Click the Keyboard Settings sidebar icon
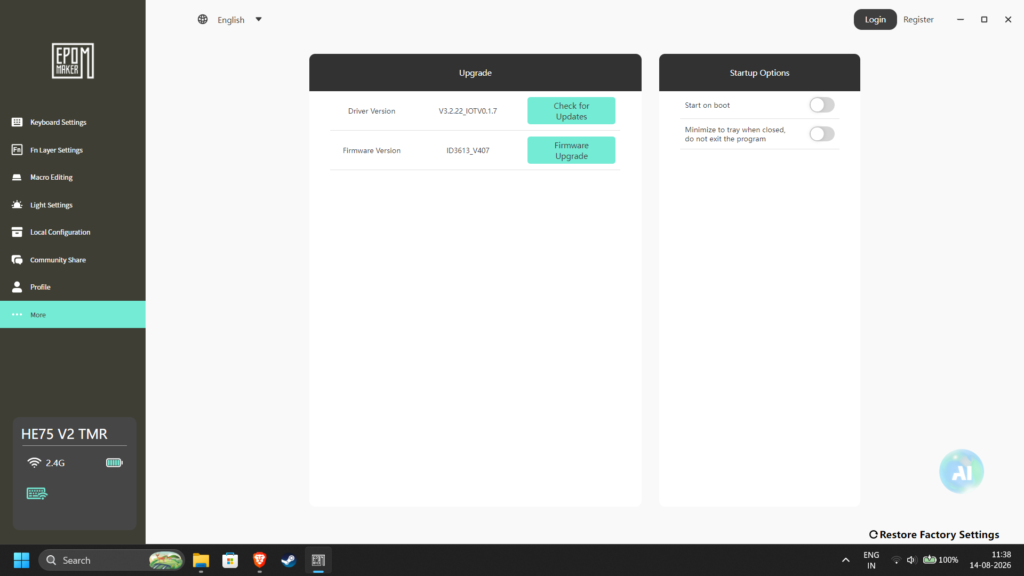The width and height of the screenshot is (1024, 576). [17, 122]
